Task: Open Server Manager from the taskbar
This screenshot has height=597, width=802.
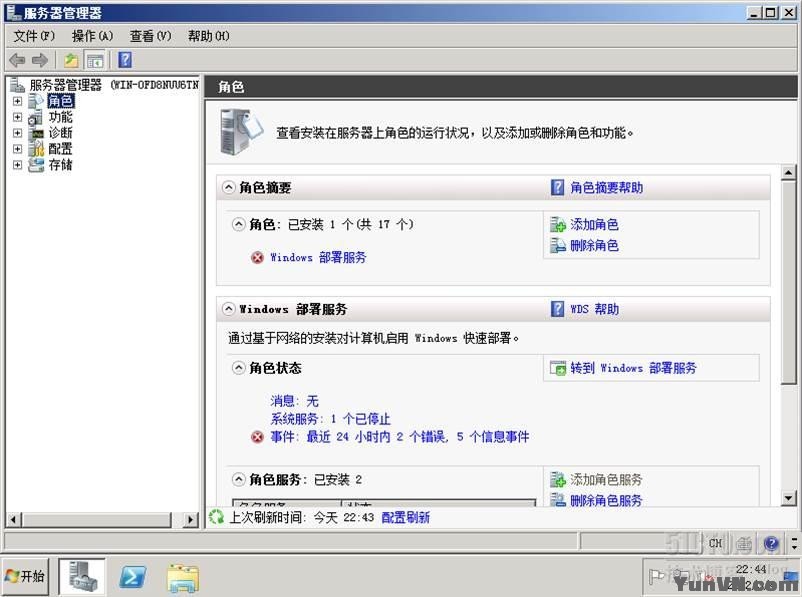Action: click(82, 577)
